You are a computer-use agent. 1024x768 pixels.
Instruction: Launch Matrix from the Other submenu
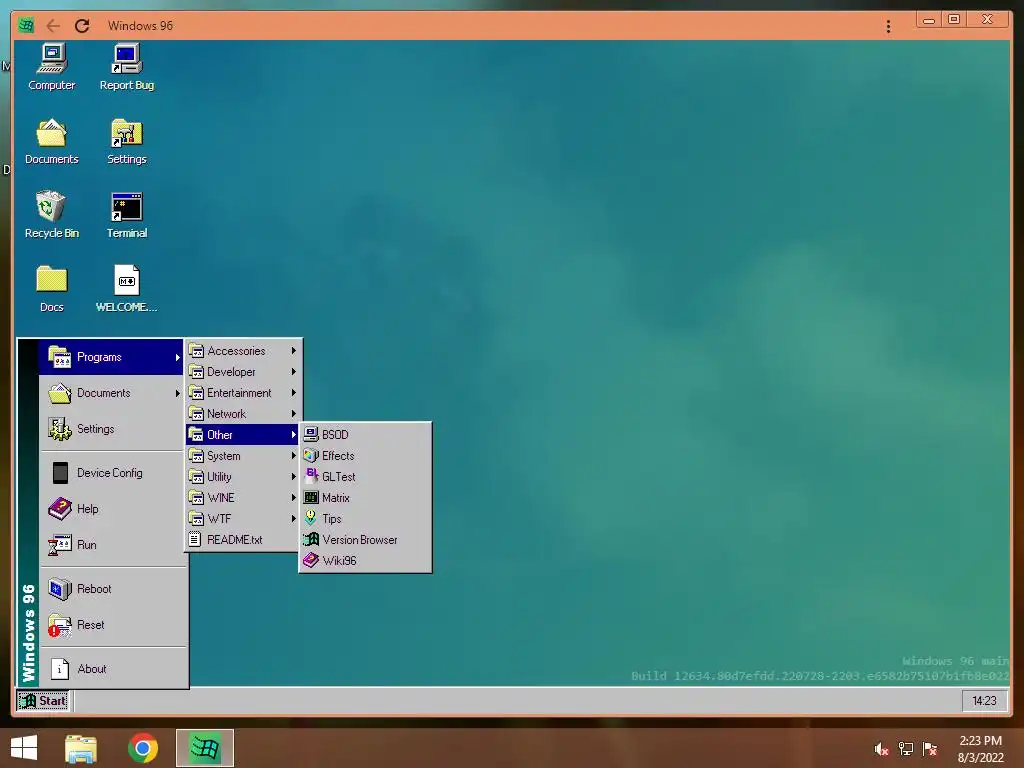pos(365,498)
